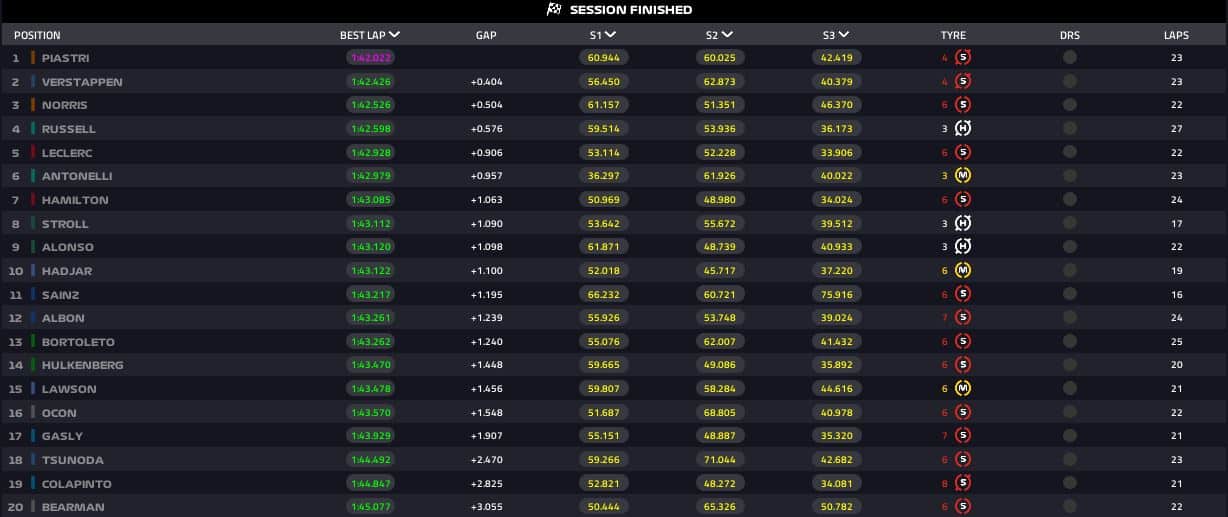Click Lawson's medium tyre icon

(963, 388)
